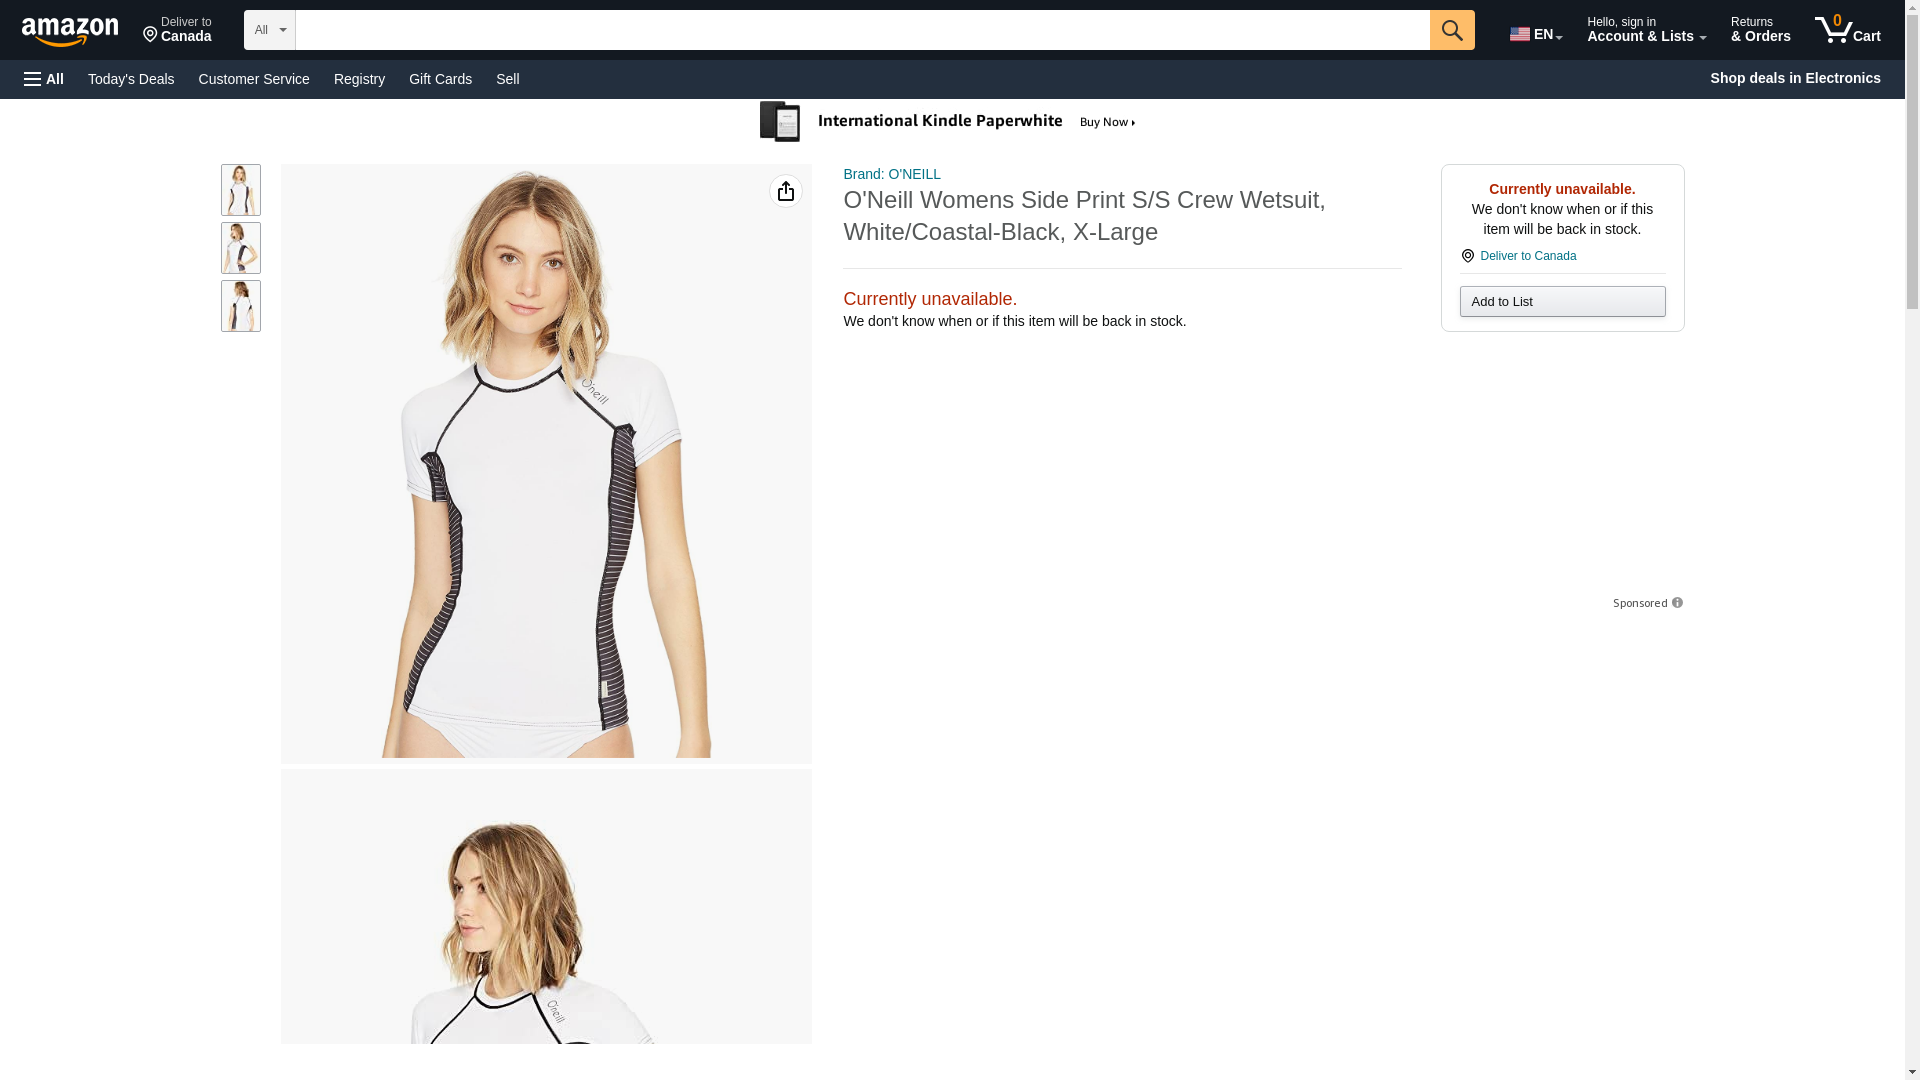This screenshot has height=1080, width=1920.
Task: Expand the Account & Lists menu
Action: (1646, 30)
